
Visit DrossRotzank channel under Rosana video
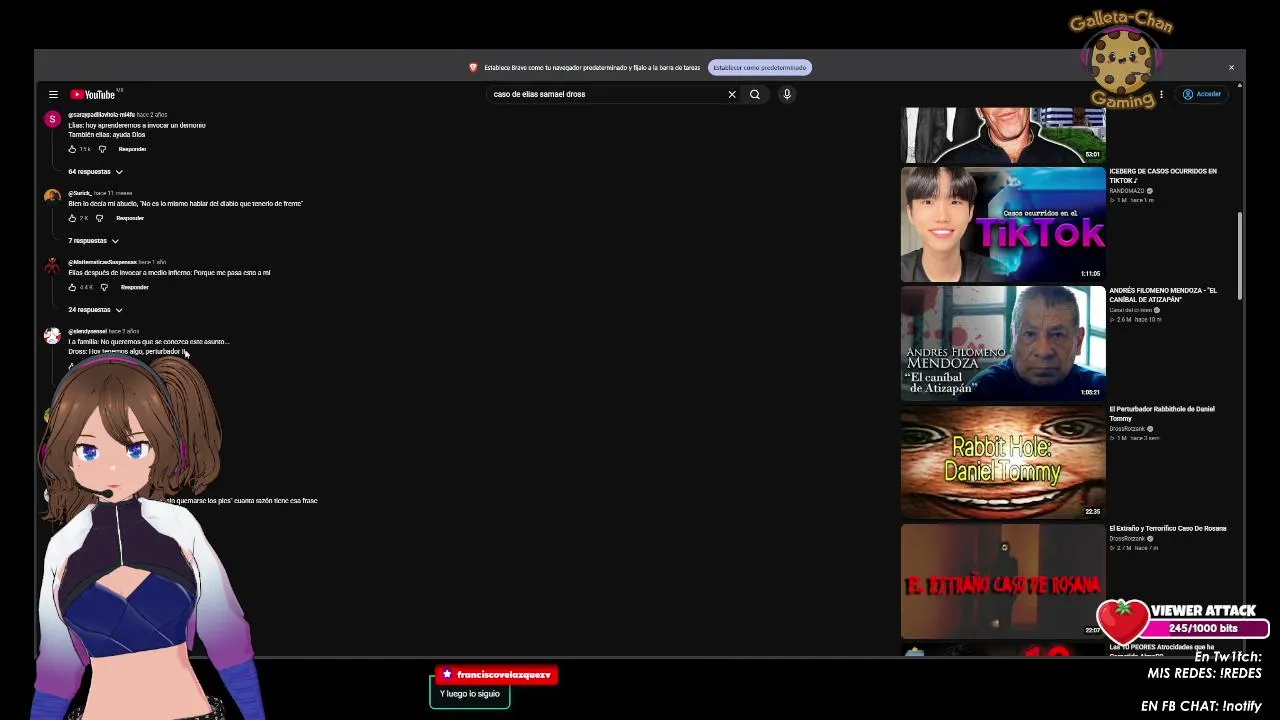pos(1127,539)
